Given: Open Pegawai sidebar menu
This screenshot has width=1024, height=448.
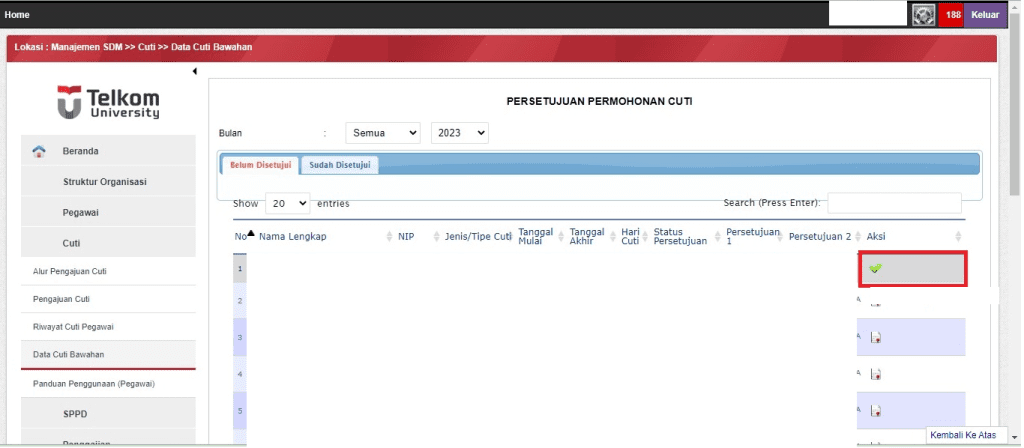Looking at the screenshot, I should point(108,212).
